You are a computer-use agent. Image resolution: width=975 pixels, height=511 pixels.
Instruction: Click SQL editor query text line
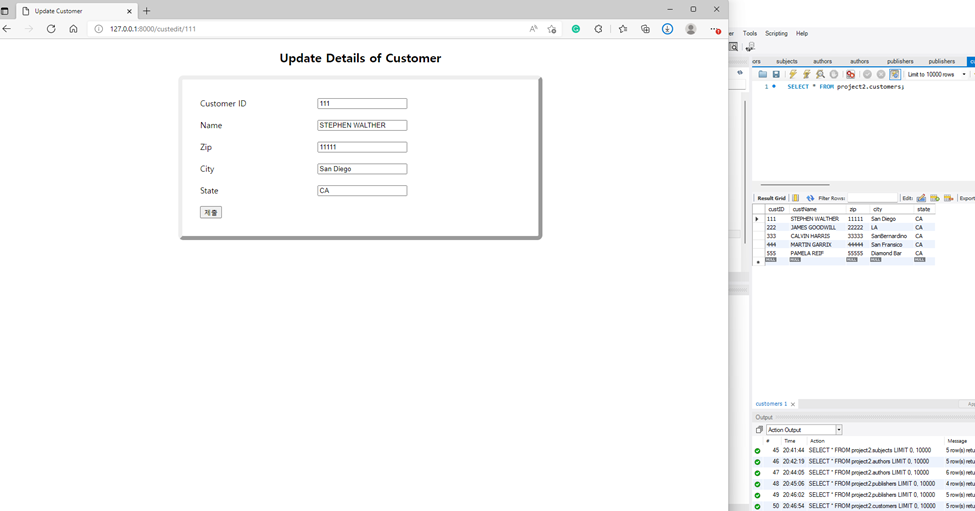846,87
